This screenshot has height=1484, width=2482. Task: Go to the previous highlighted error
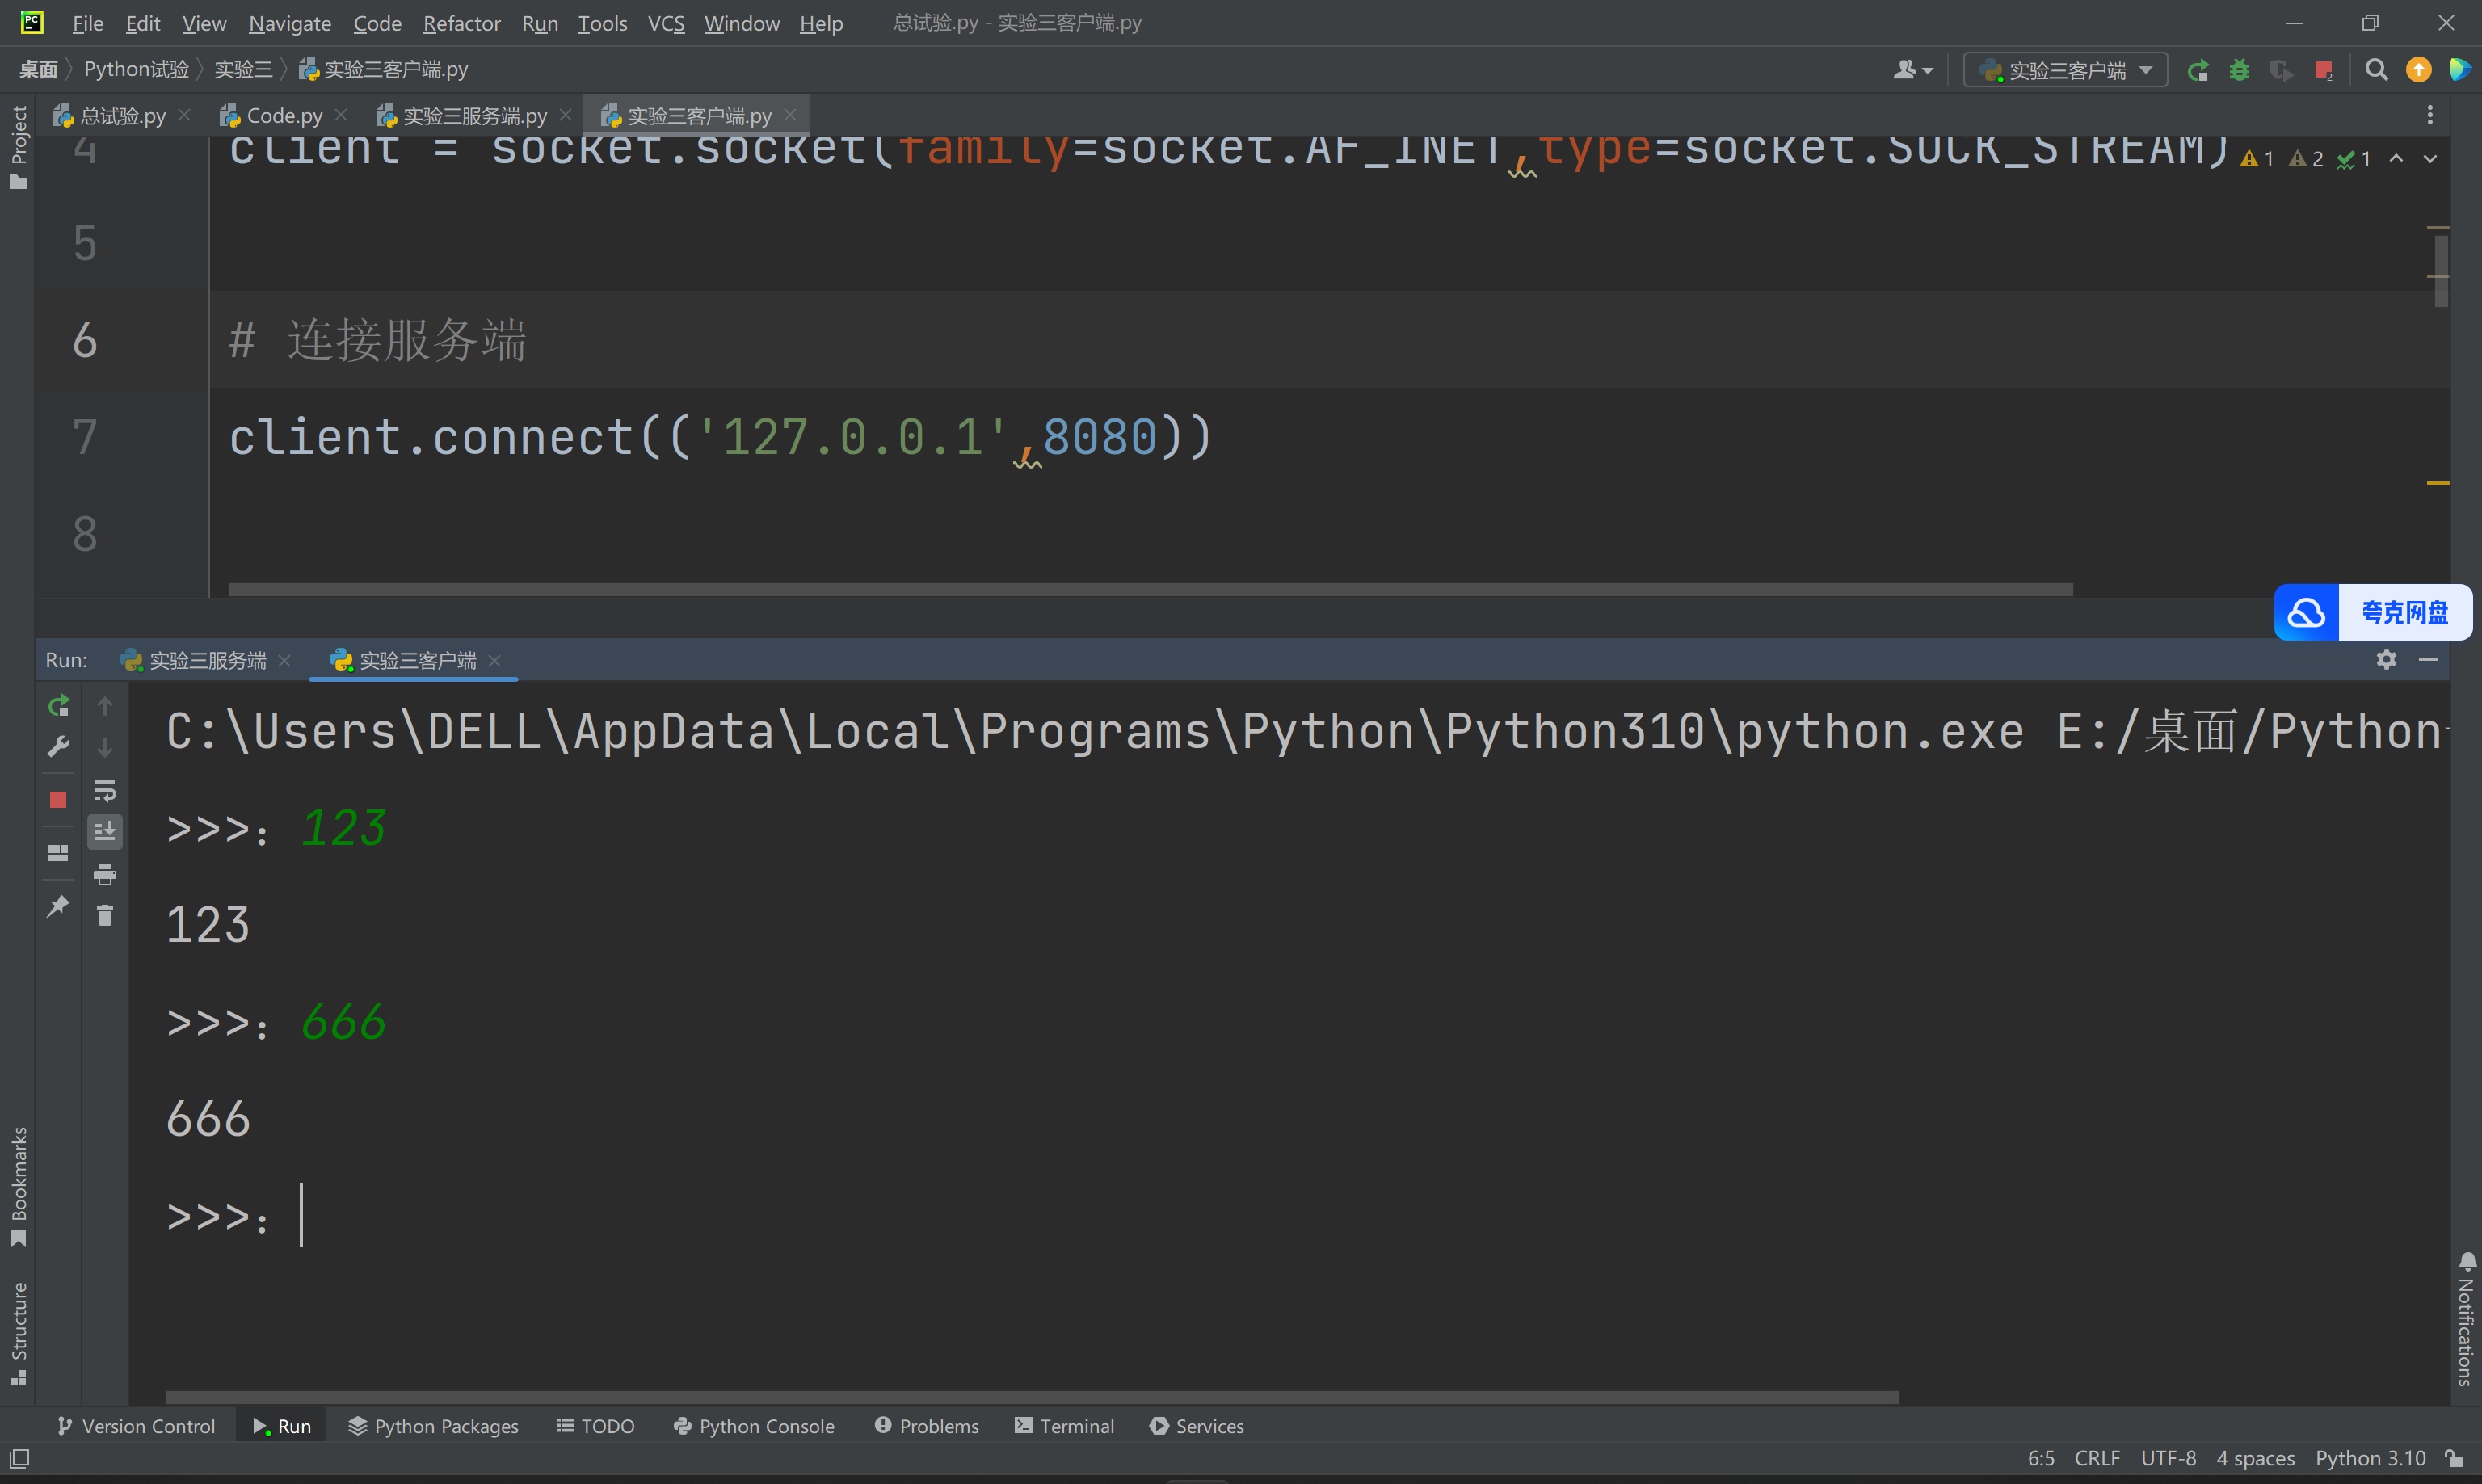click(x=2397, y=159)
